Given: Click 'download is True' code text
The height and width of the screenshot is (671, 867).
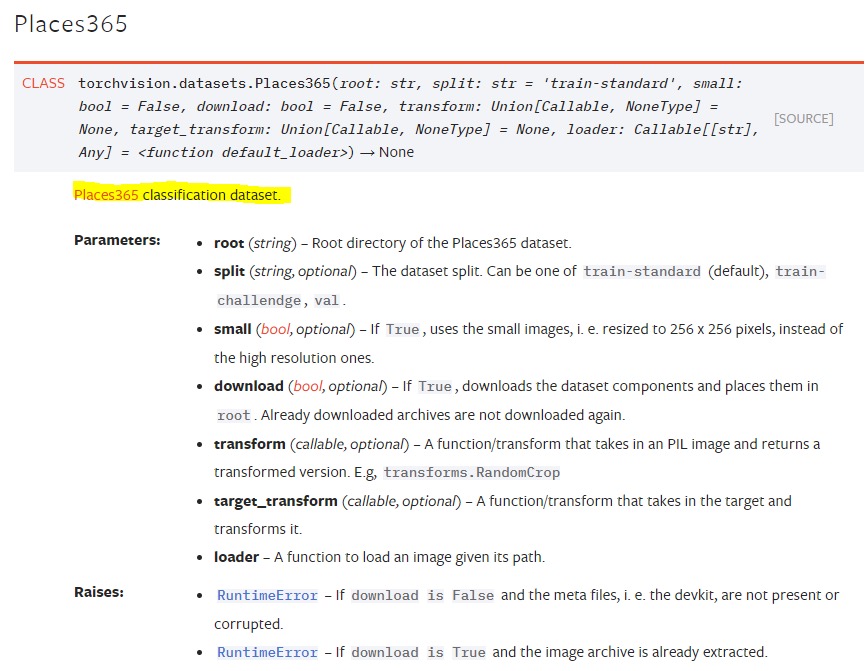Looking at the screenshot, I should click(418, 652).
